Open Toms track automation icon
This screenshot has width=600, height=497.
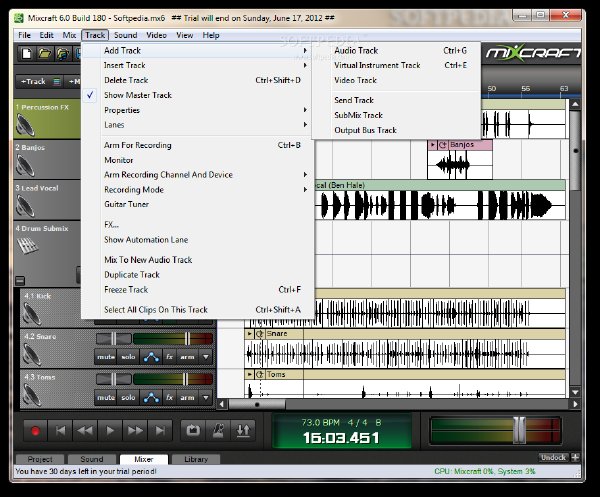point(151,398)
